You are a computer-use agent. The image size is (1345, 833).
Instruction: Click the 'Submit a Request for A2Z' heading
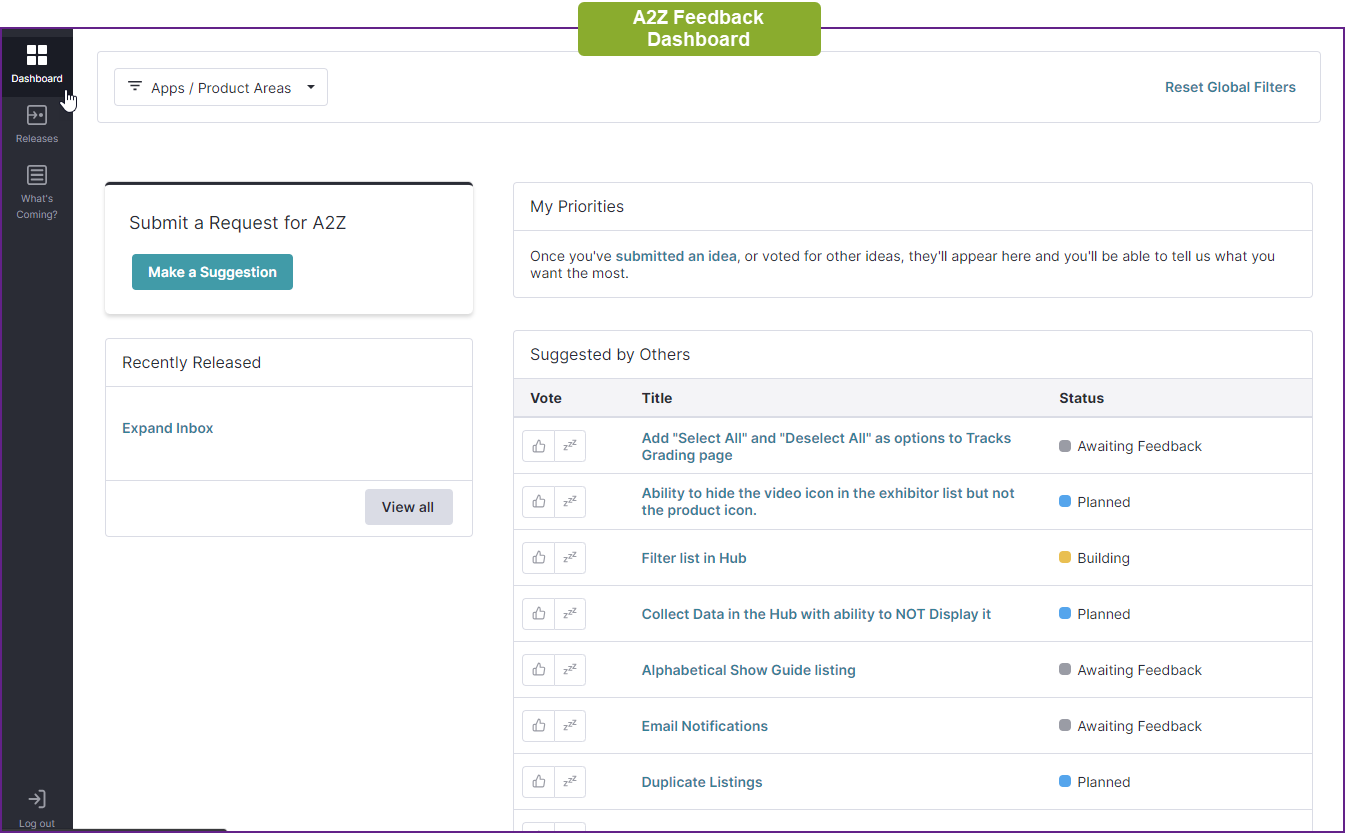[x=237, y=223]
